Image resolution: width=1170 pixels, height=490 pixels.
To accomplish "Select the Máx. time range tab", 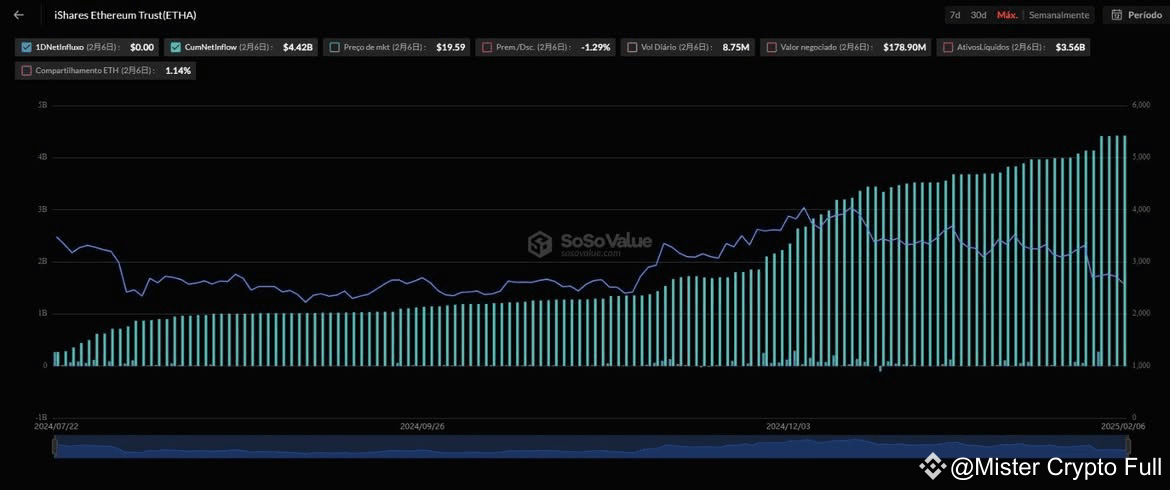I will (x=1007, y=15).
